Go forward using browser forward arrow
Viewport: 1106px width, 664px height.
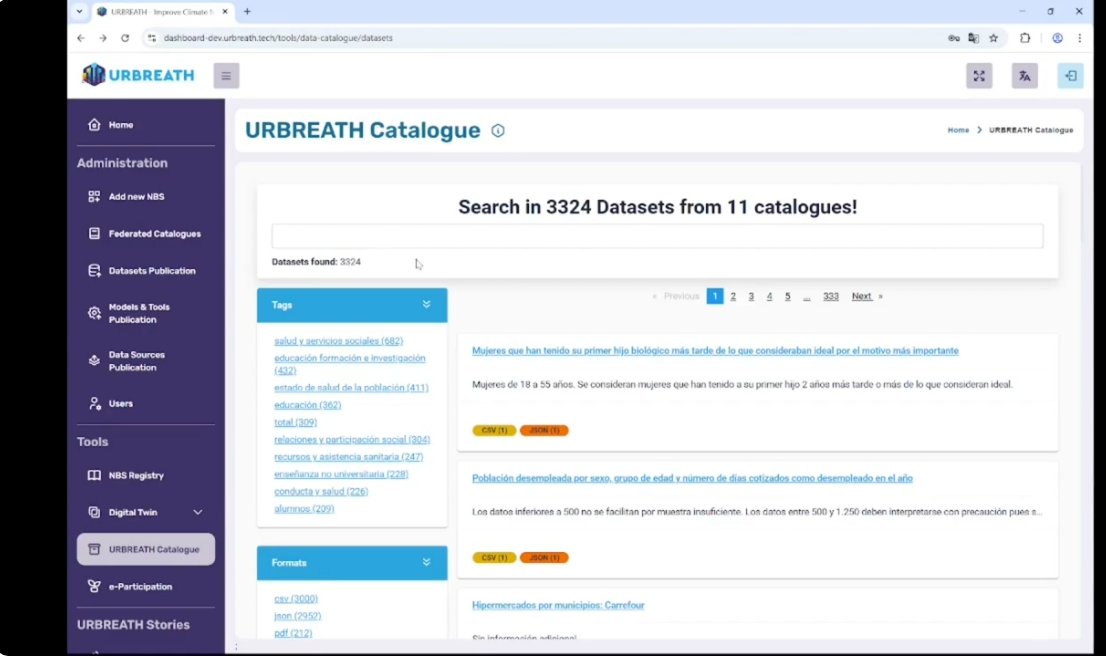(103, 38)
